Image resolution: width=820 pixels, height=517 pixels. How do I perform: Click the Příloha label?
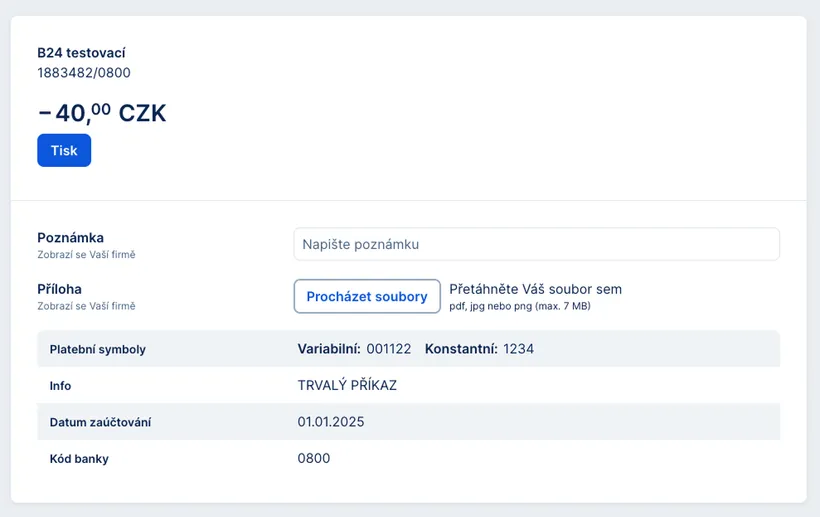click(x=60, y=289)
